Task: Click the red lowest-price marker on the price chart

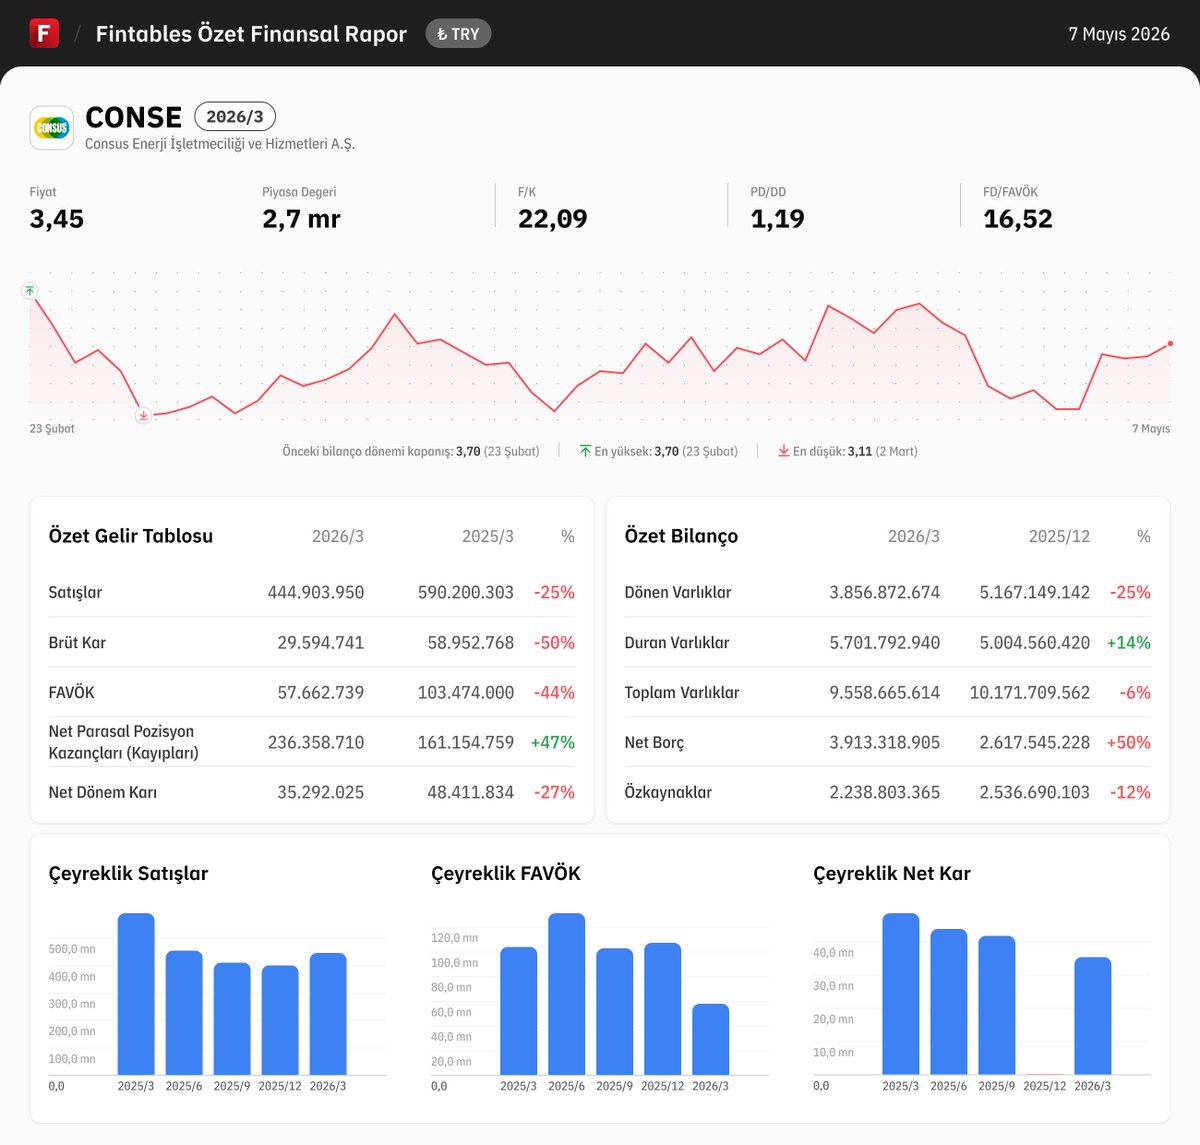Action: [x=144, y=415]
